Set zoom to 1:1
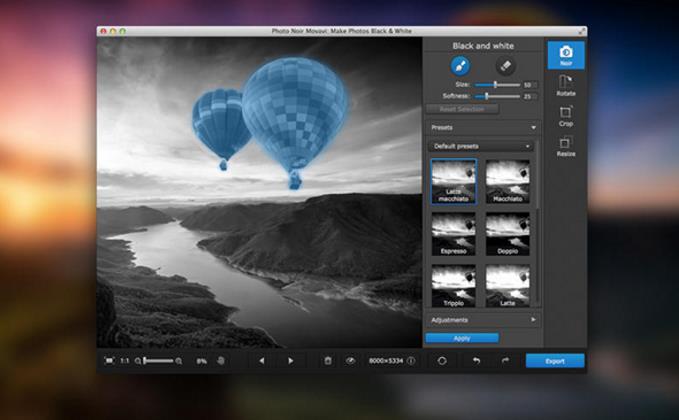 tap(125, 361)
